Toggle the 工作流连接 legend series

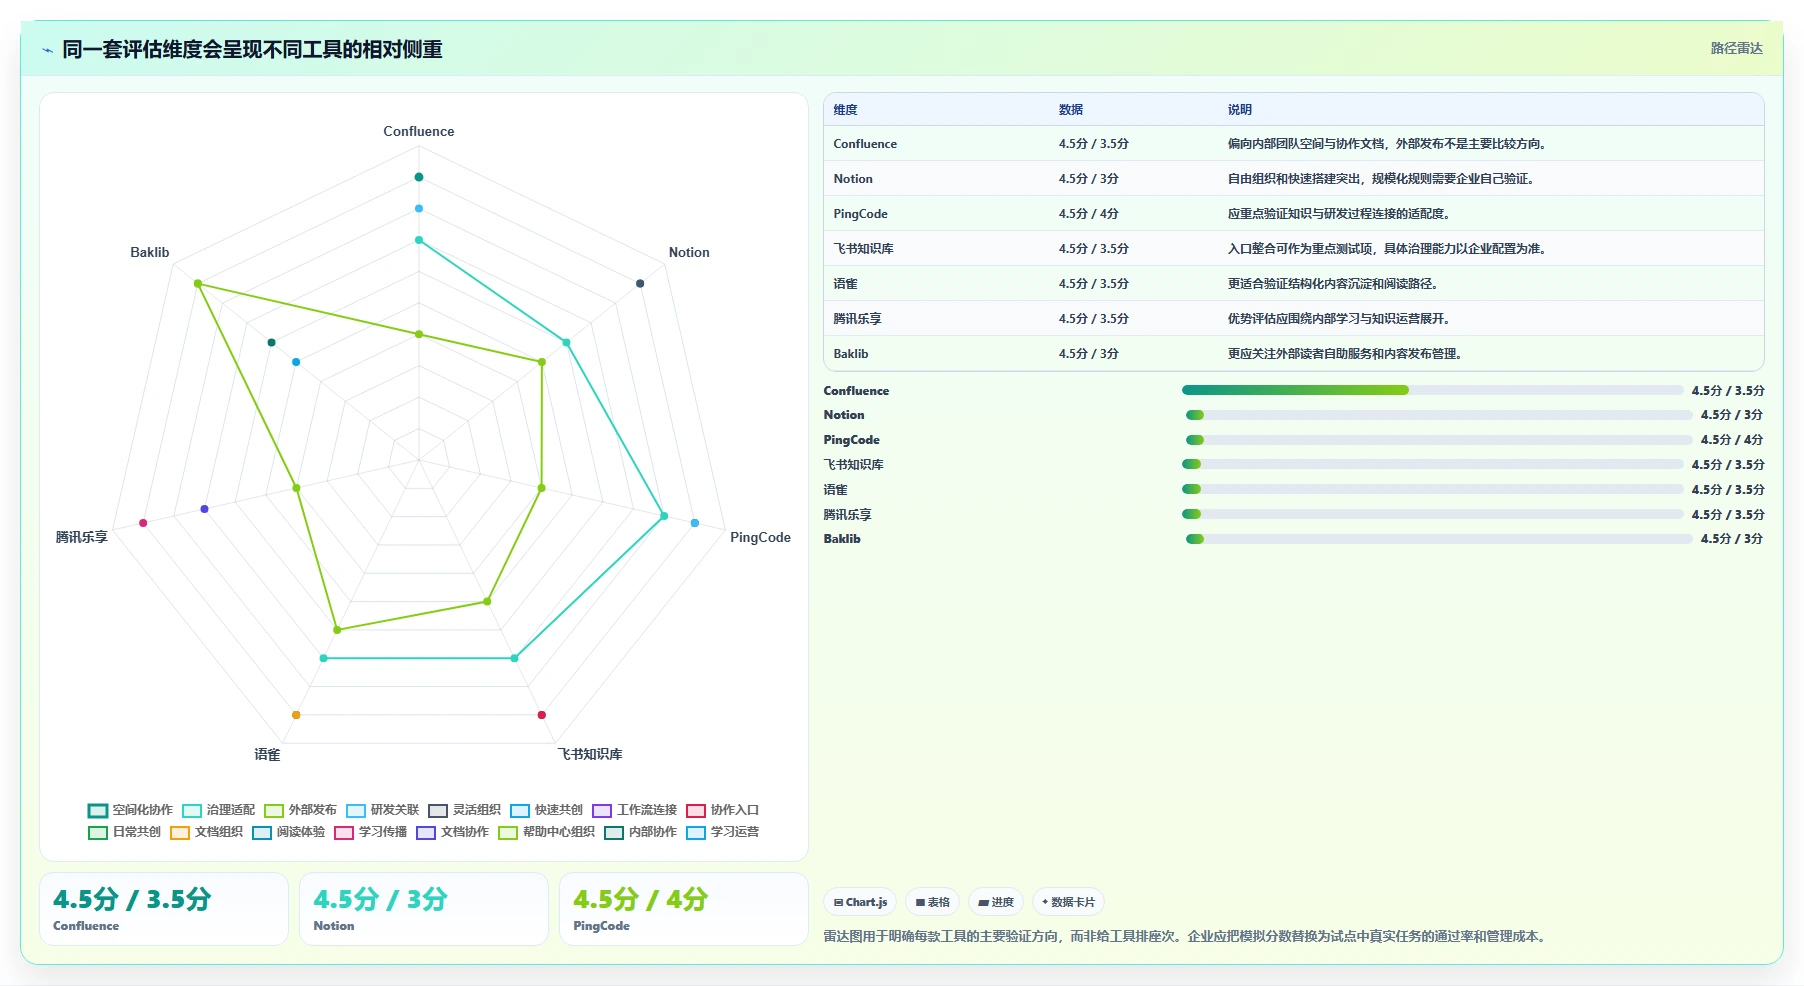point(634,810)
